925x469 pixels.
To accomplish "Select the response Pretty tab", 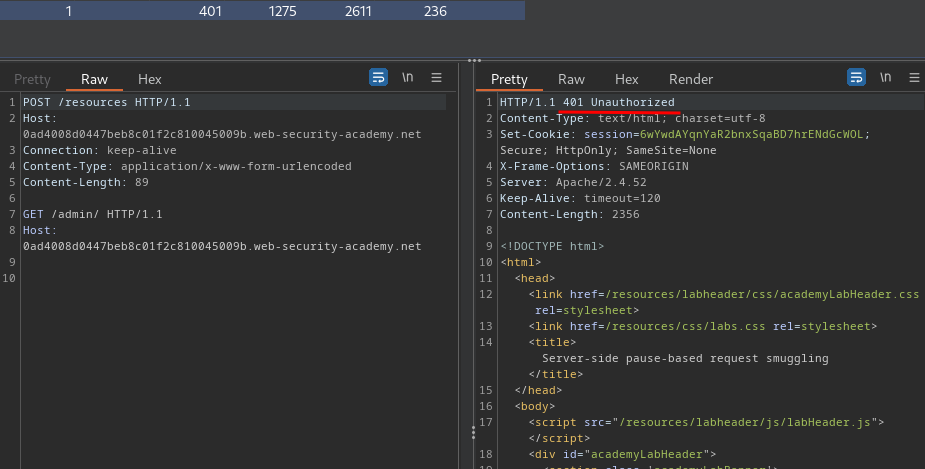I will [x=509, y=79].
